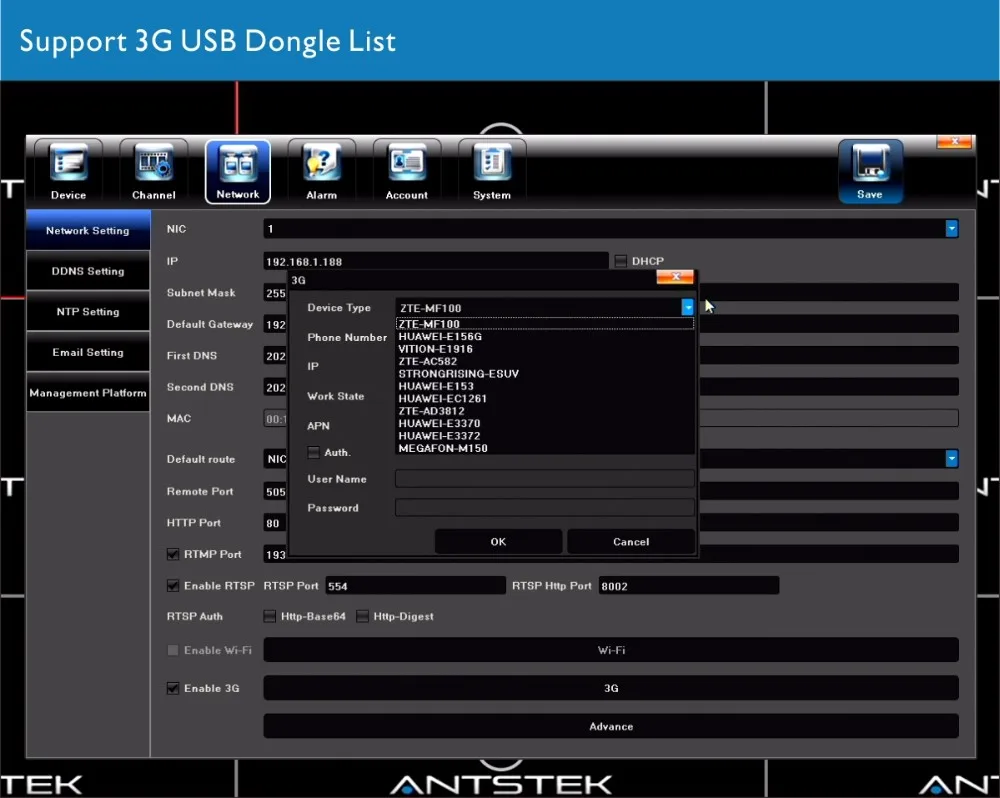1000x798 pixels.
Task: Open the Network Setting tab
Action: pos(88,230)
